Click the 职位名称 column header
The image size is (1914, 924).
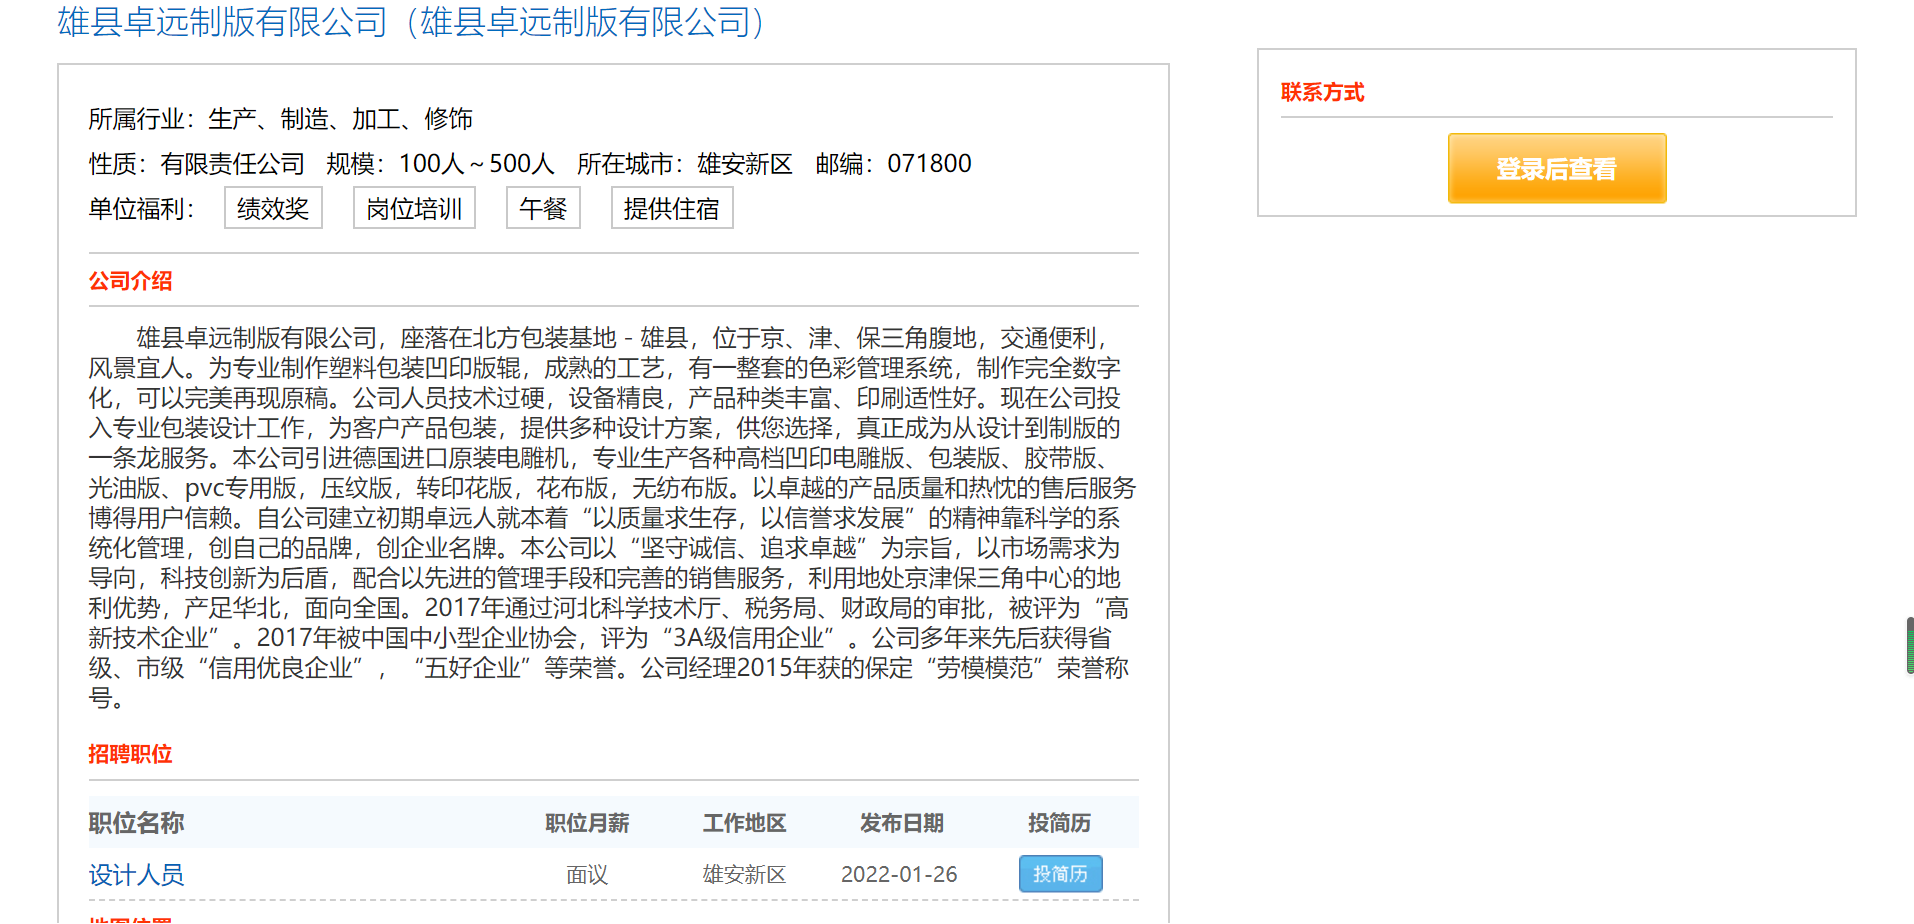pos(137,823)
